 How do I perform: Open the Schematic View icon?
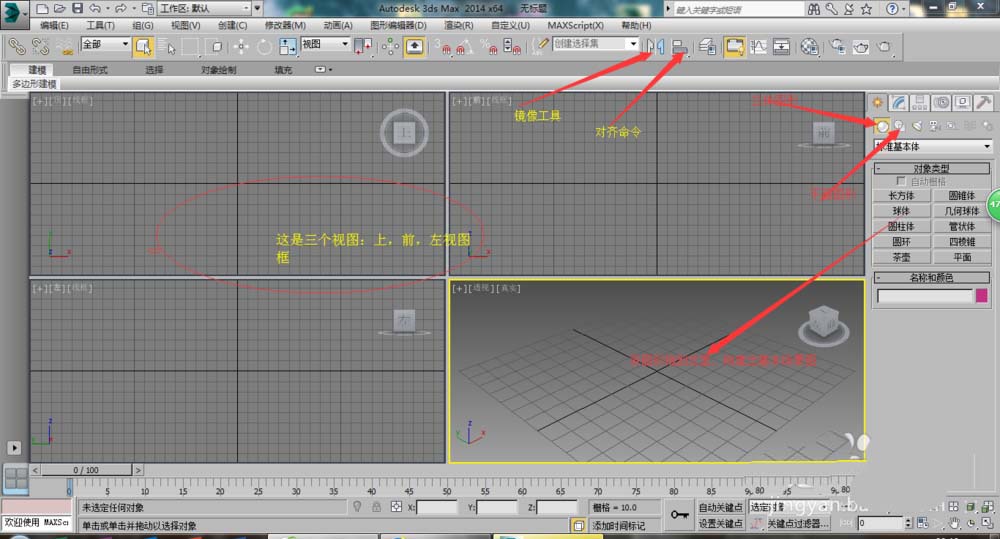click(781, 47)
